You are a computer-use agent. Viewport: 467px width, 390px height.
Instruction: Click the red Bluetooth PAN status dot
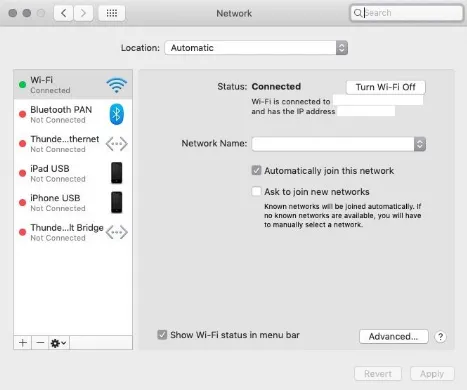pos(22,114)
